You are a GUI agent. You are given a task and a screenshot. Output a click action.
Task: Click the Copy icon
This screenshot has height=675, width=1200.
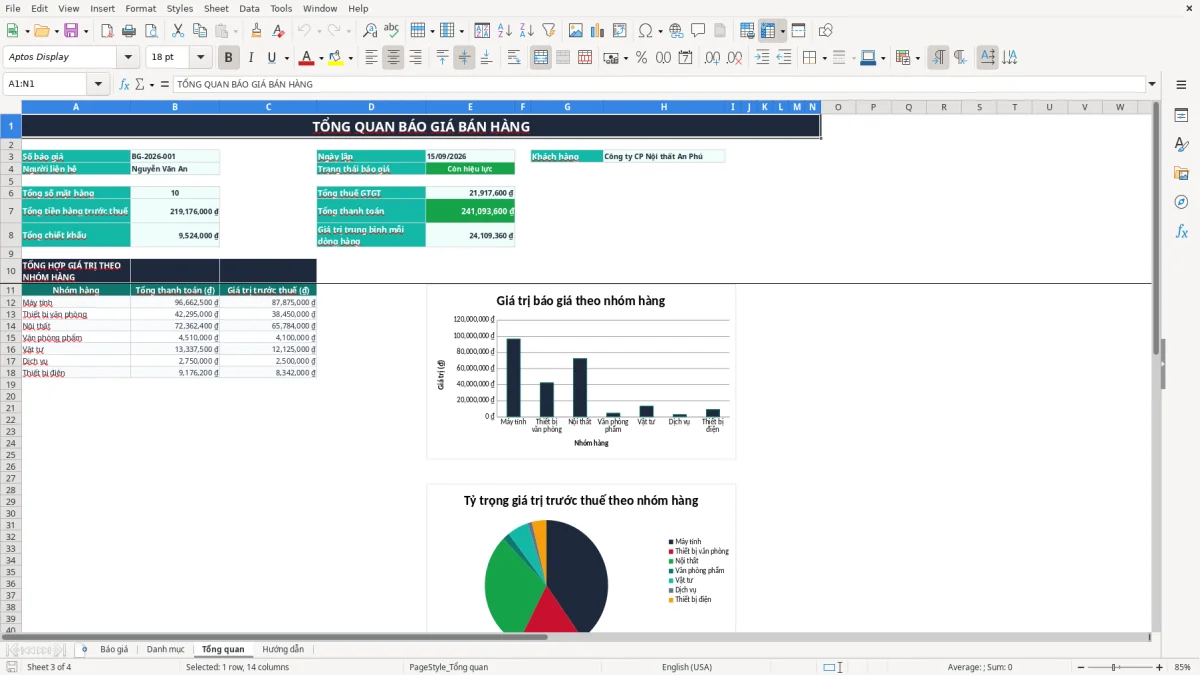point(199,30)
